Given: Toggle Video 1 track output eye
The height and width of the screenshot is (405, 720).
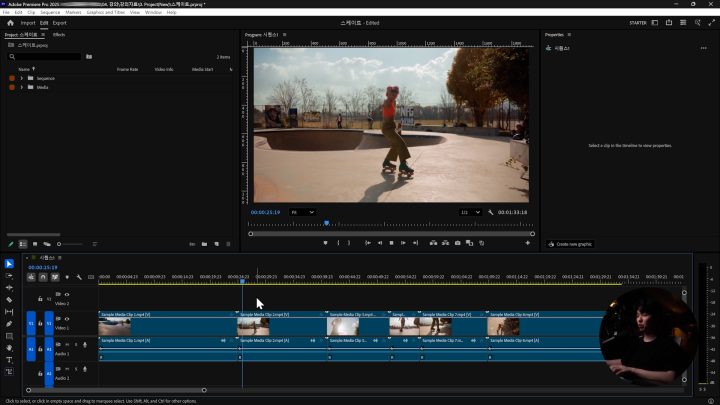Looking at the screenshot, I should click(x=67, y=317).
